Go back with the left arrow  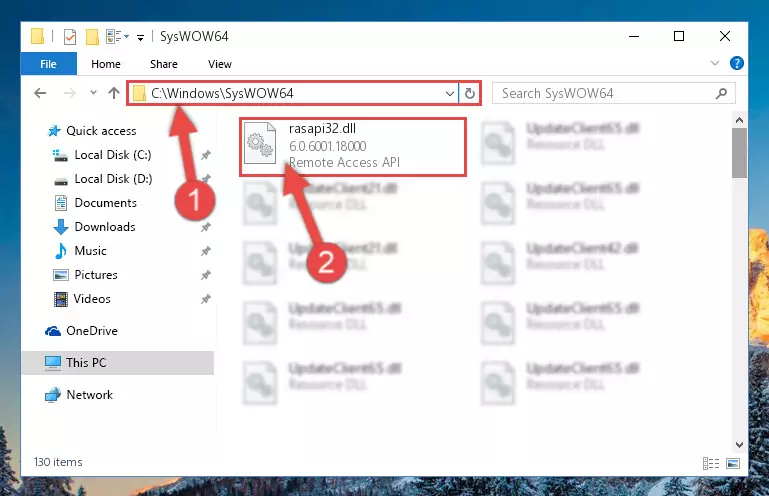coord(40,93)
